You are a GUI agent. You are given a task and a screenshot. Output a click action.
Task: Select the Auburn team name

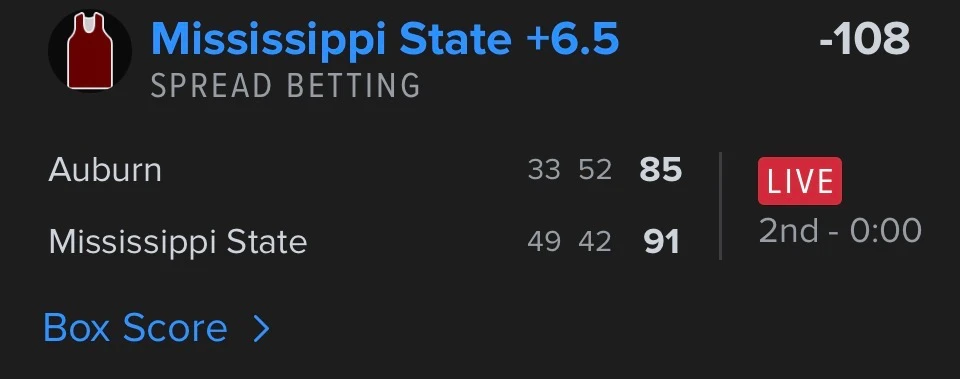pyautogui.click(x=105, y=170)
